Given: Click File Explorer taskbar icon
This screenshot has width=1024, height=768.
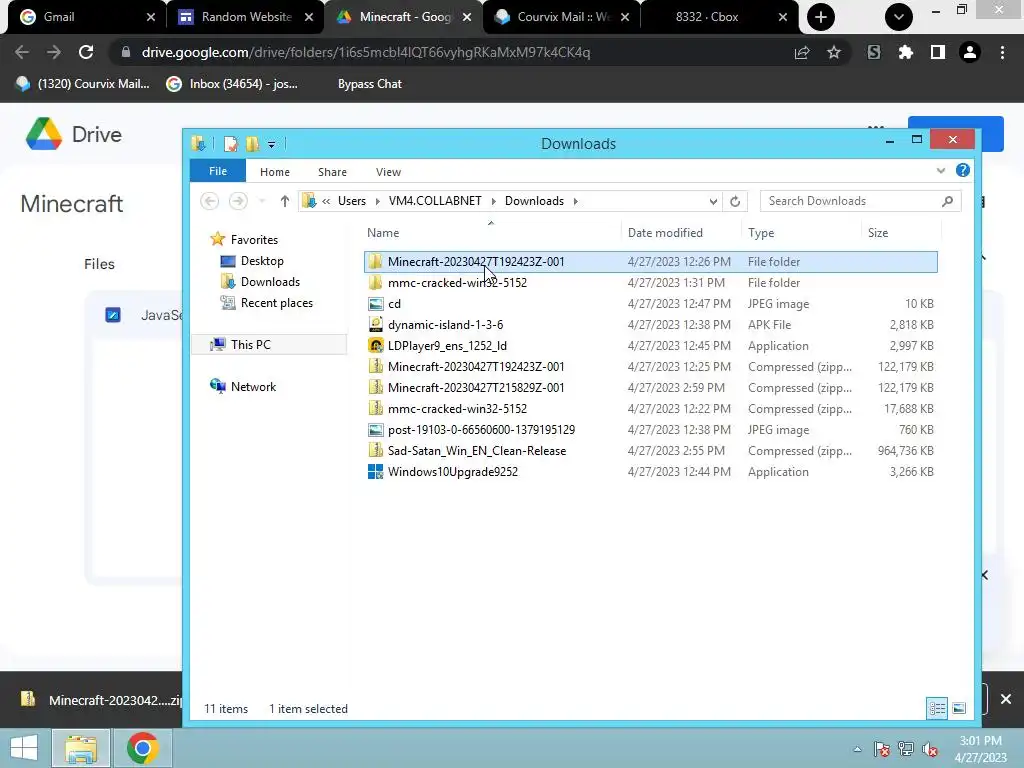Looking at the screenshot, I should pos(81,748).
